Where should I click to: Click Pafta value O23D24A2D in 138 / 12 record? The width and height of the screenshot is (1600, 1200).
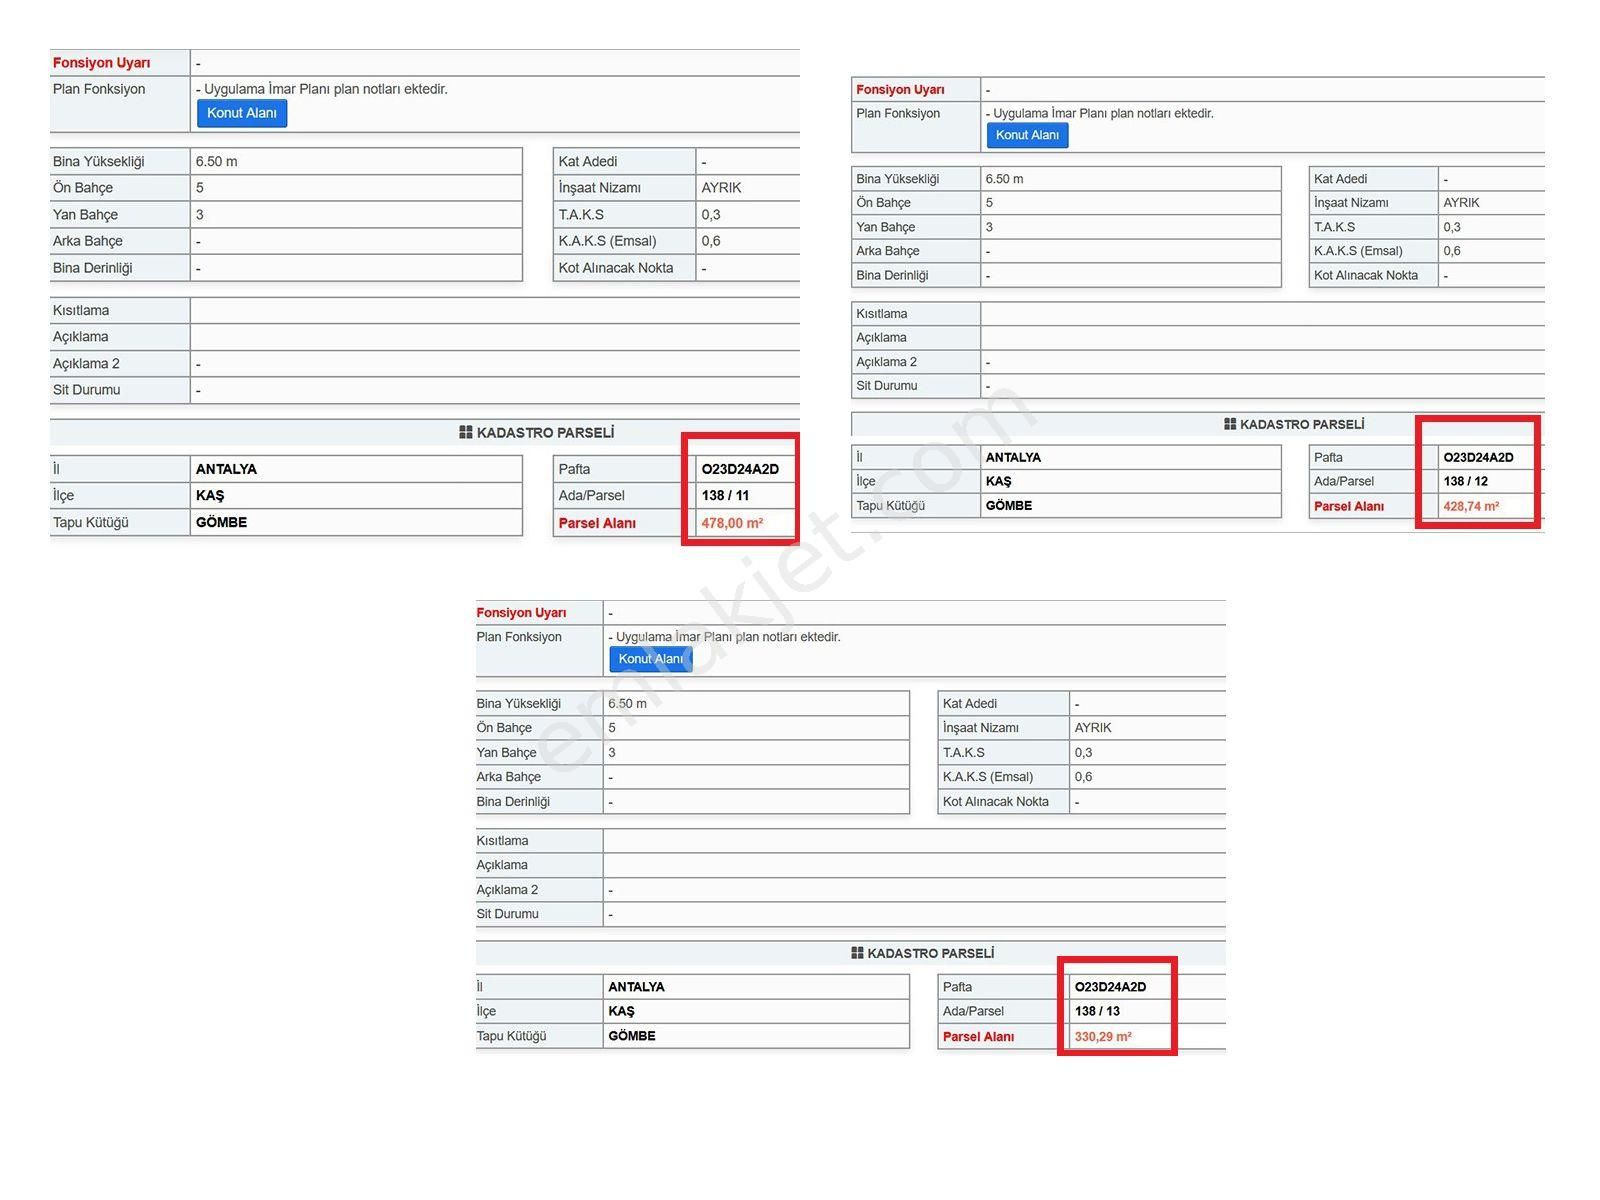(1478, 457)
